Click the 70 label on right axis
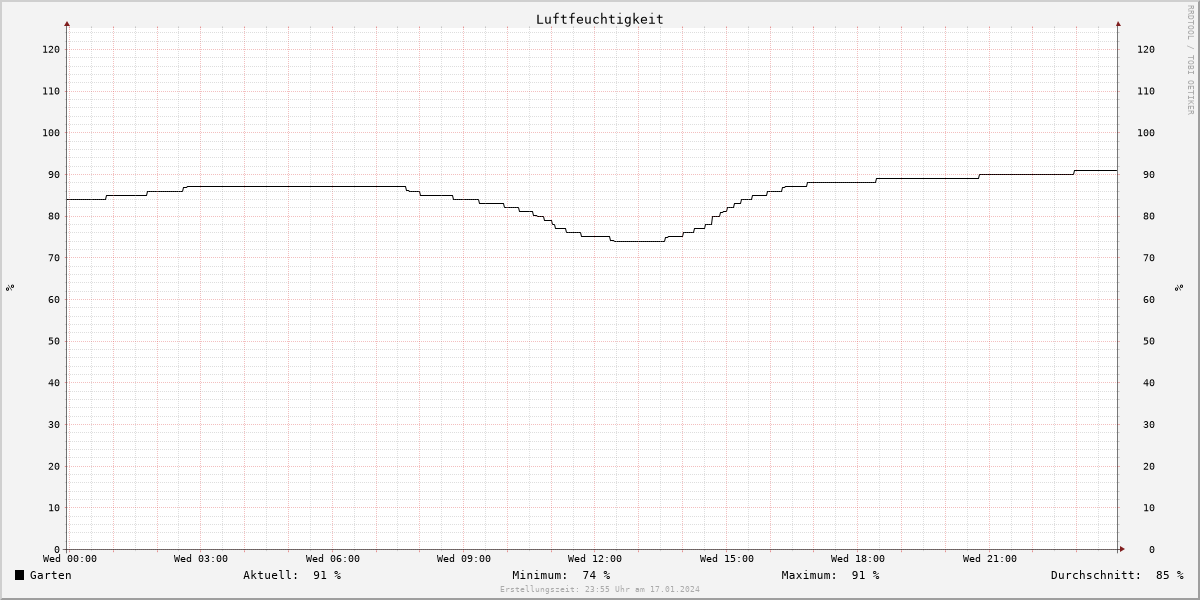This screenshot has width=1200, height=600. (1149, 258)
